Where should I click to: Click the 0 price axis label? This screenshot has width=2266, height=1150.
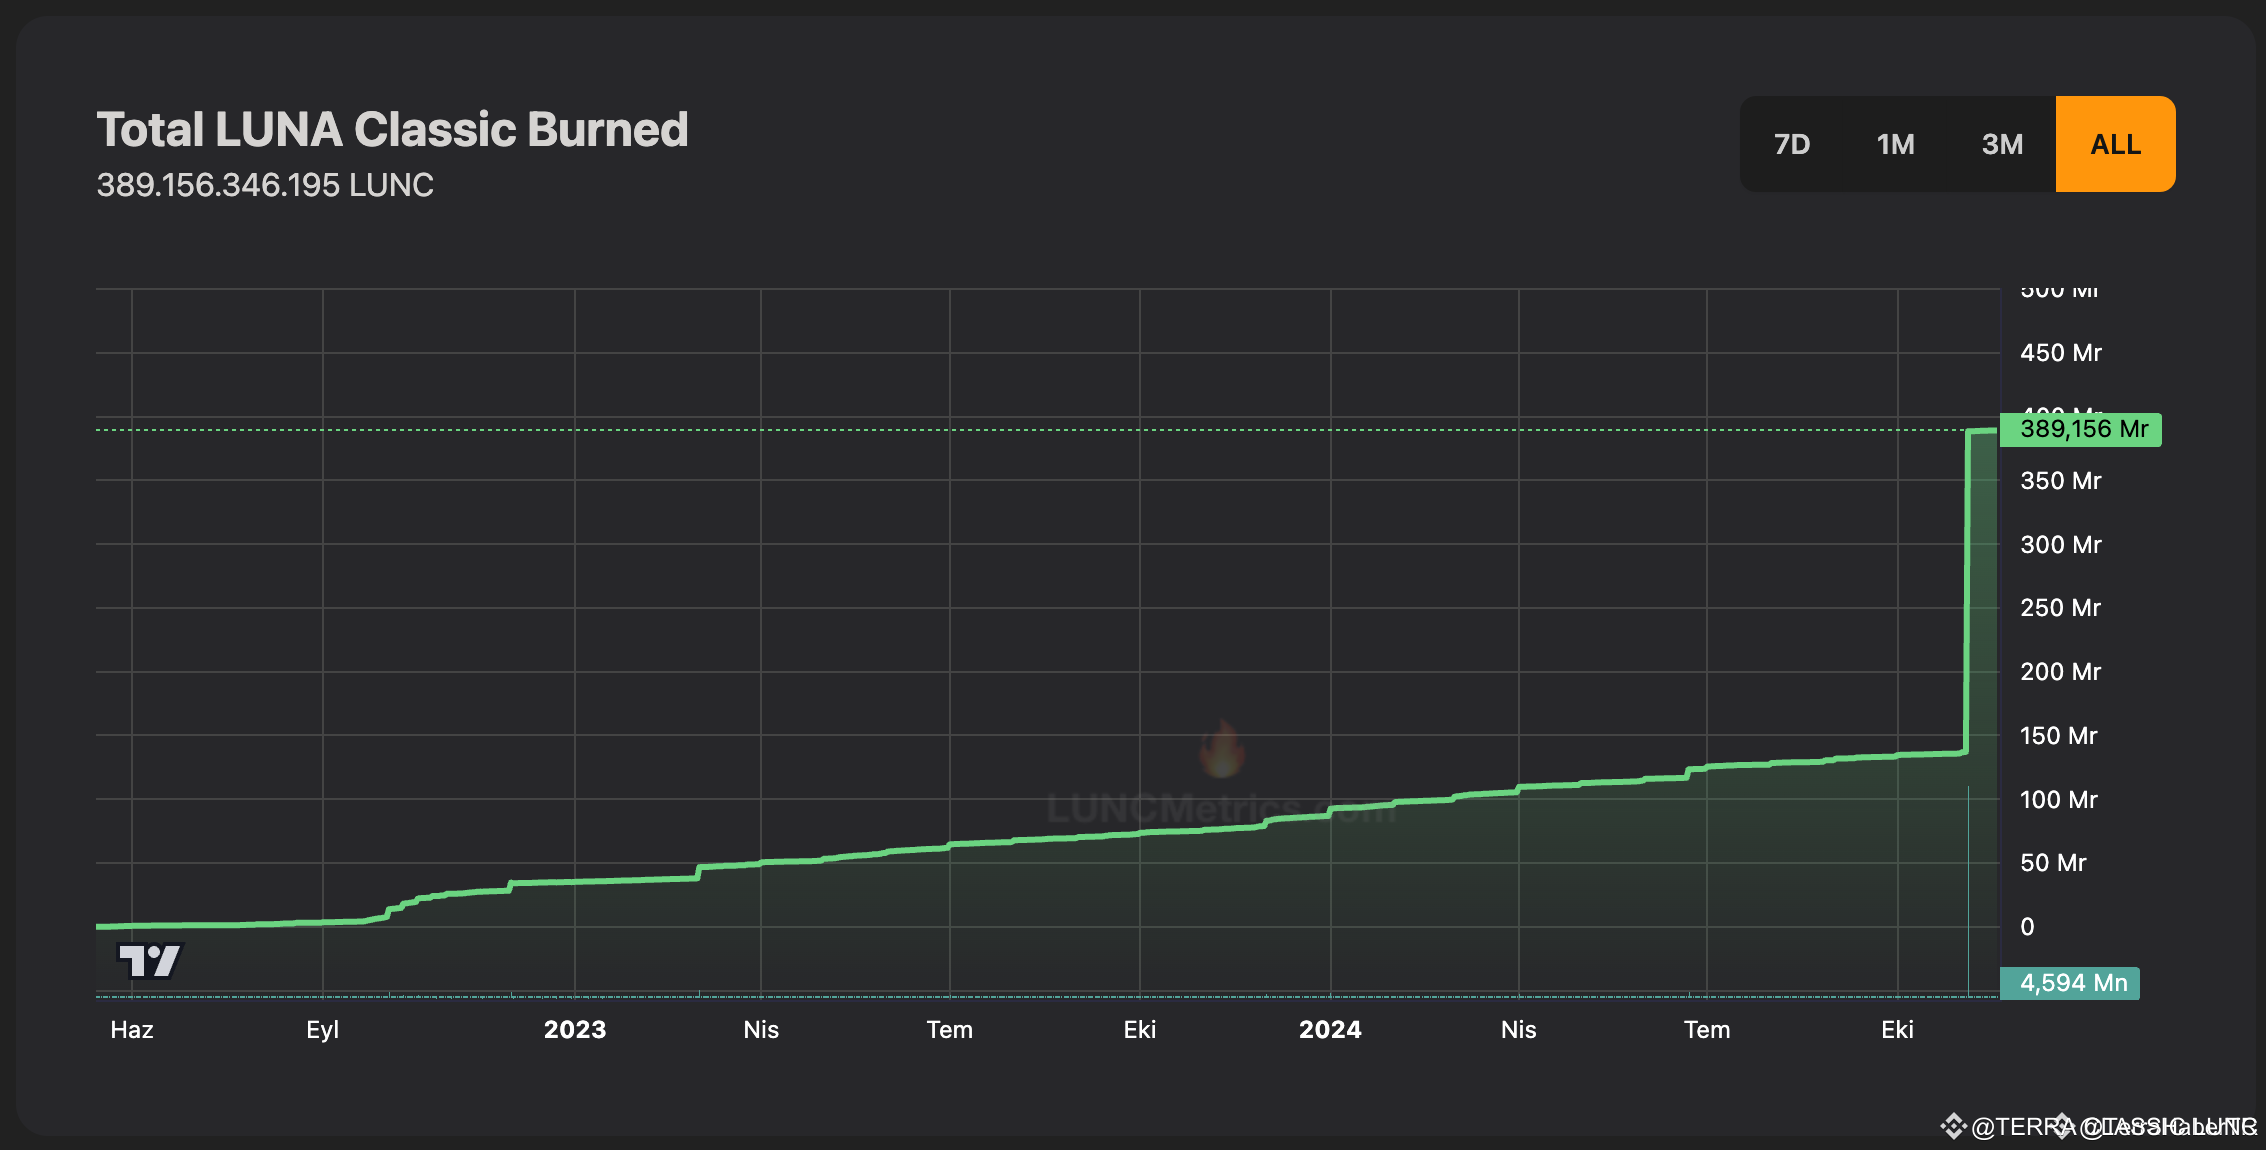click(2027, 927)
